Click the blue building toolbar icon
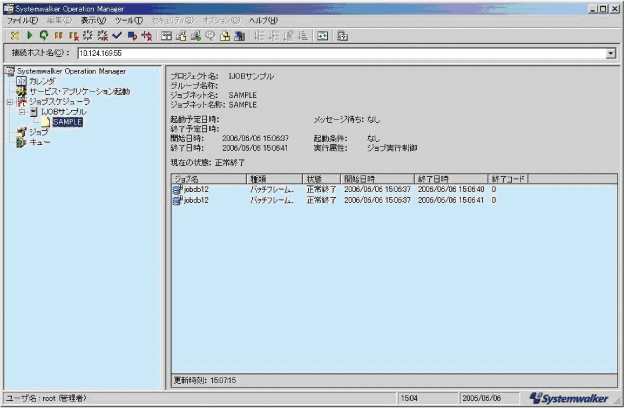The width and height of the screenshot is (624, 408). [x=240, y=36]
